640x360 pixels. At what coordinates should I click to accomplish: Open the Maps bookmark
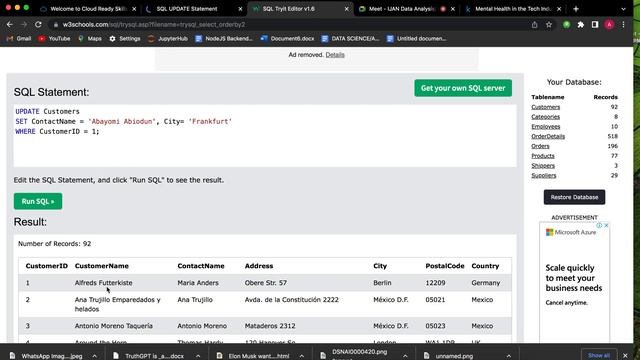pyautogui.click(x=90, y=38)
